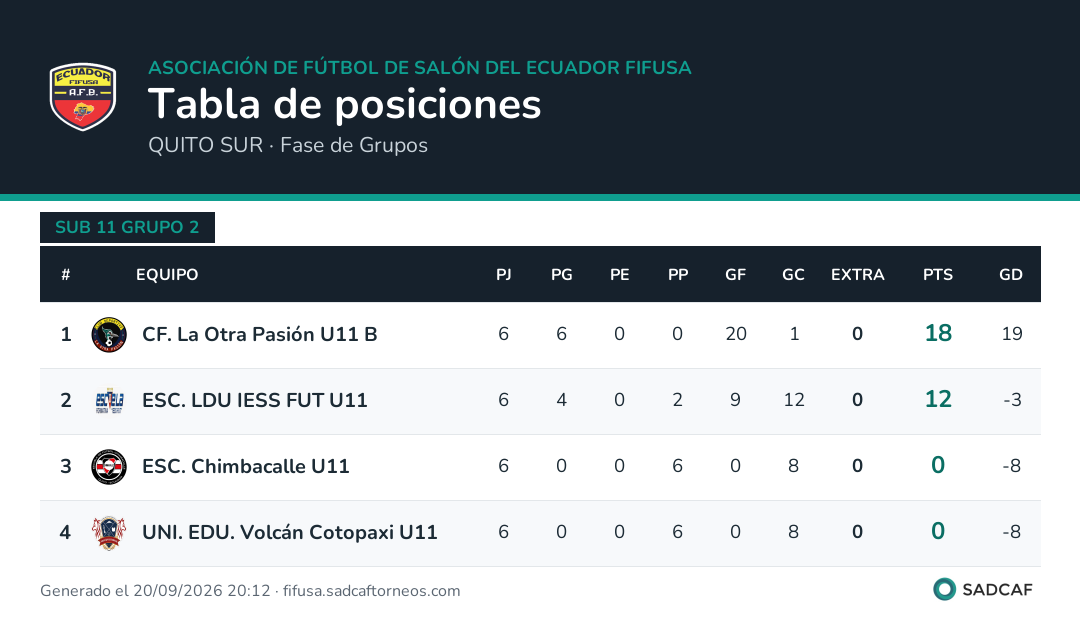Open ESC. Chimbacalle U11 team name
The height and width of the screenshot is (642, 1080).
246,466
